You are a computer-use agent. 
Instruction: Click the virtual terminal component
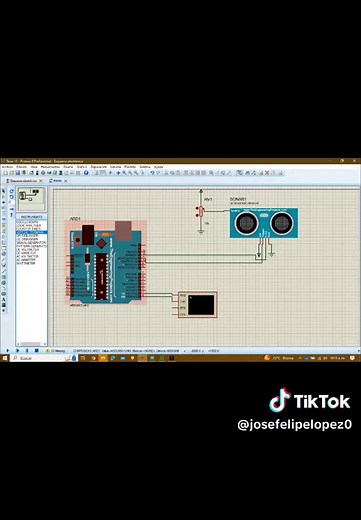[x=198, y=305]
